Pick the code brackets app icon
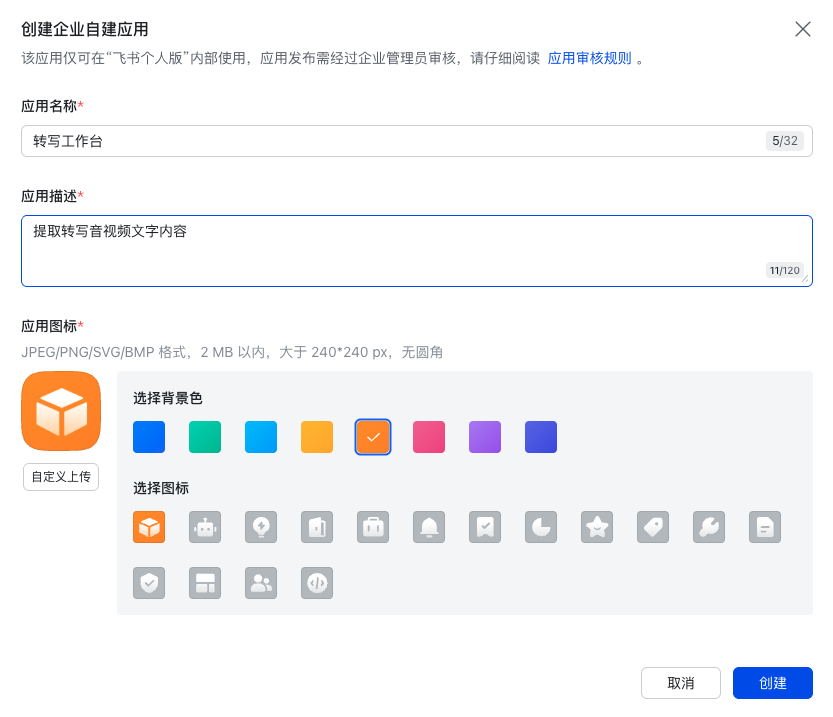 click(317, 583)
